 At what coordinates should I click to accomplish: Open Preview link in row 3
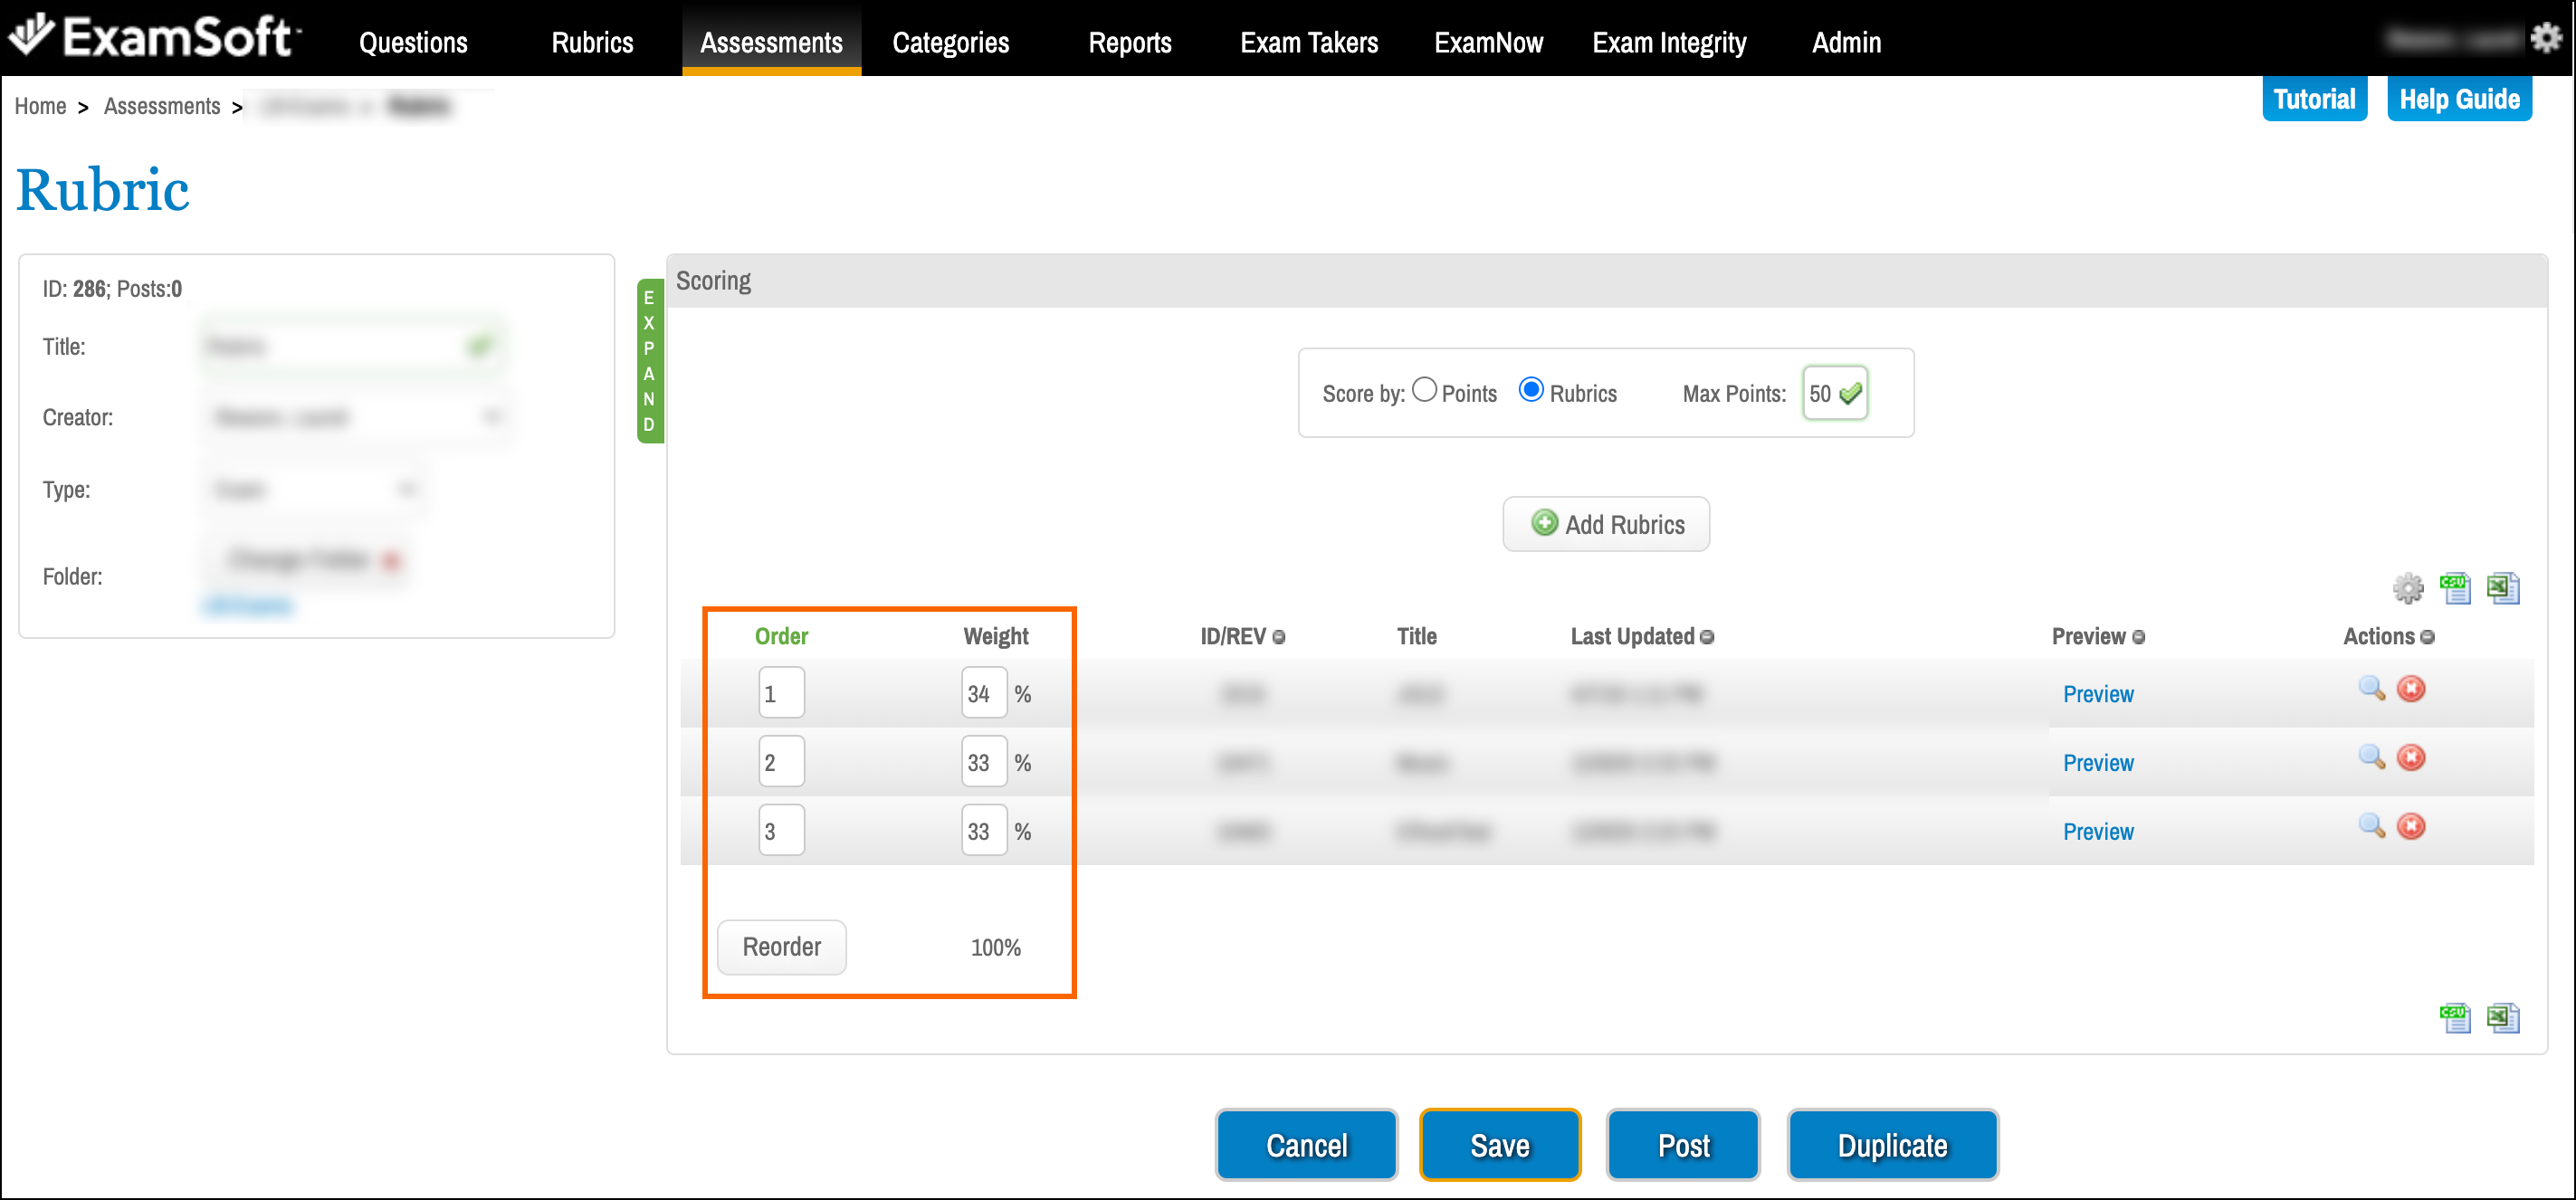point(2098,832)
